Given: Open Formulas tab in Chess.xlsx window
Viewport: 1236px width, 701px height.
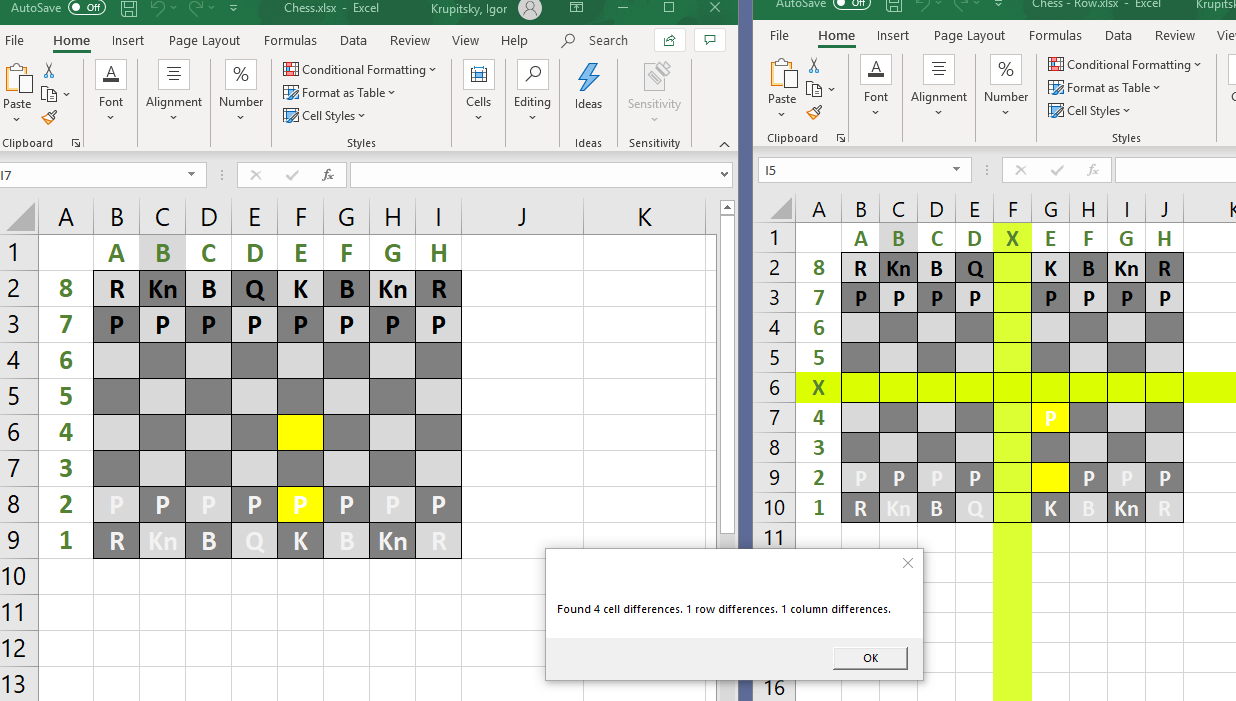Looking at the screenshot, I should (290, 41).
